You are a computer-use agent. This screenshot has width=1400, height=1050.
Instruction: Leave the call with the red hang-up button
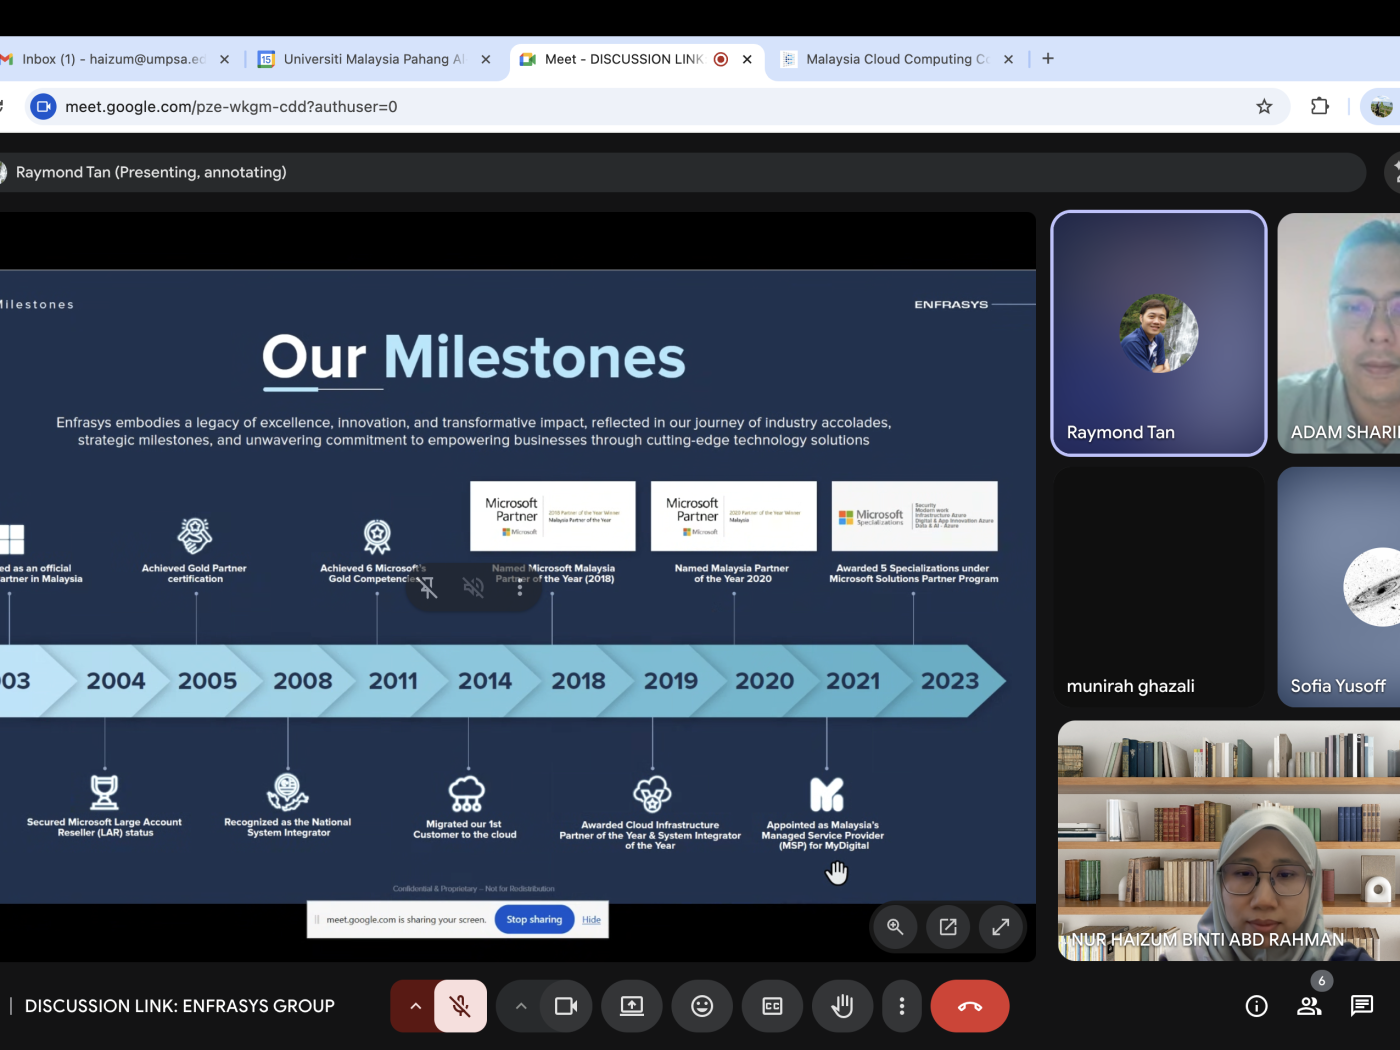click(x=969, y=1006)
